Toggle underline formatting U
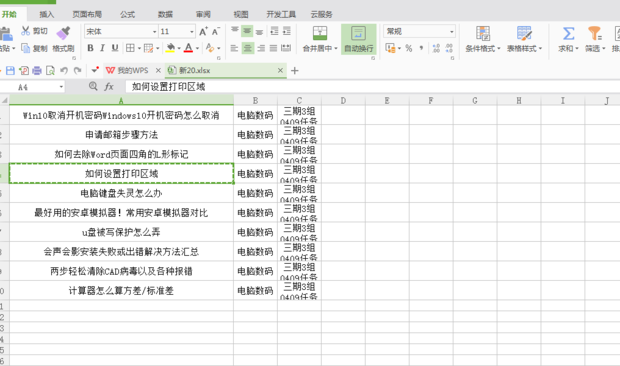Viewport: 620px width, 366px height. pyautogui.click(x=115, y=48)
